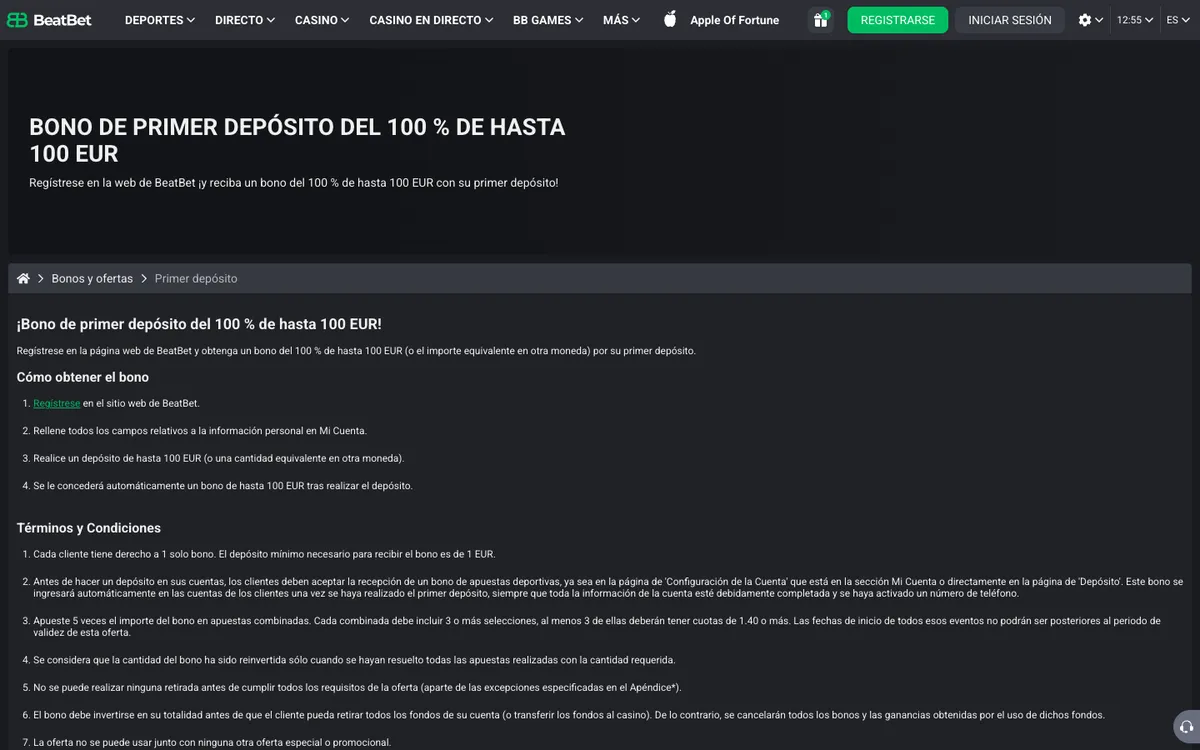Open the support headset chat icon
Viewport: 1200px width, 750px height.
(x=1186, y=727)
